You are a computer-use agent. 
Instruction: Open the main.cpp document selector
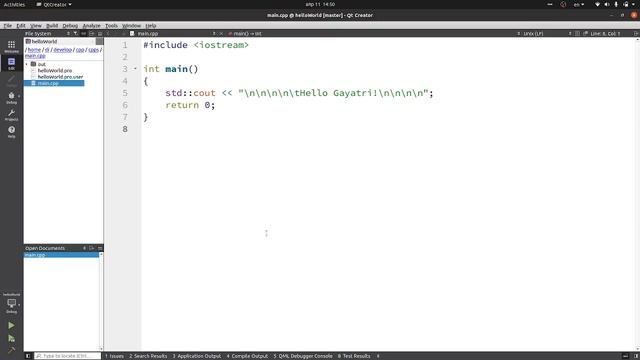[173, 33]
